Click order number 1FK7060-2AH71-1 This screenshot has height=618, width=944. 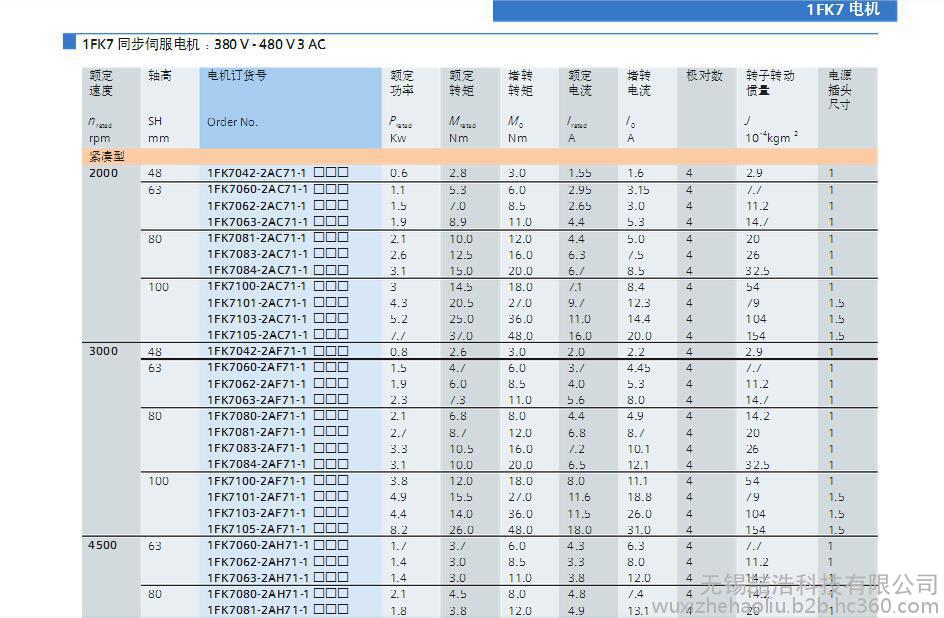(x=258, y=546)
